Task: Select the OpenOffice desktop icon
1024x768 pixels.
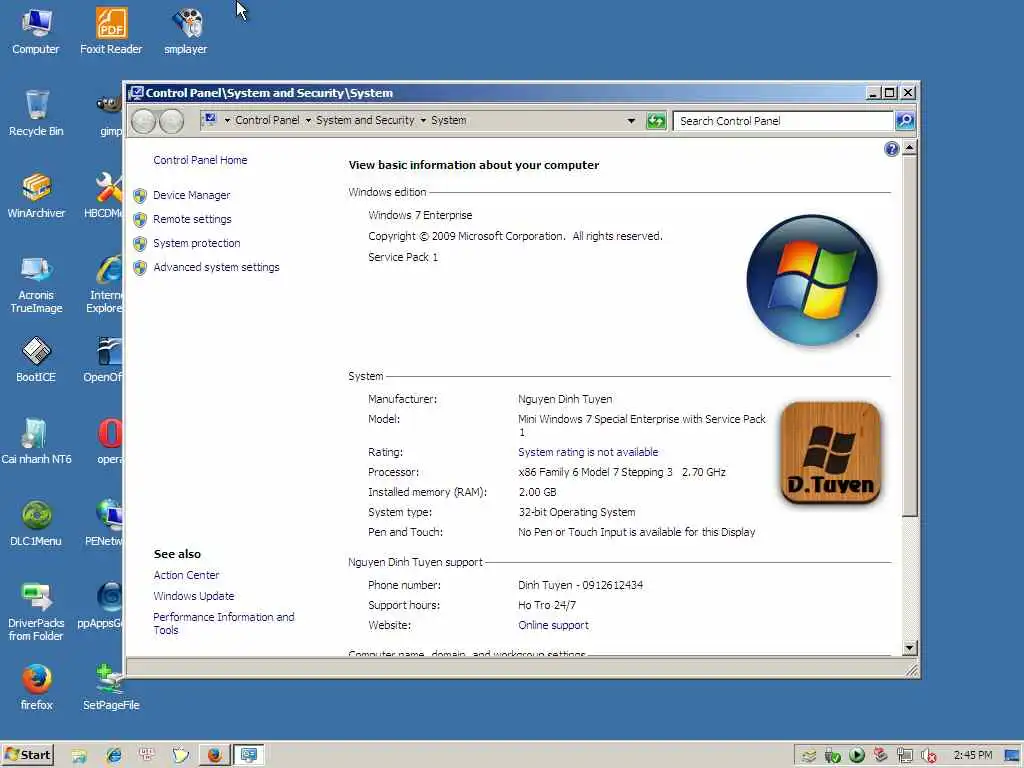Action: coord(103,359)
